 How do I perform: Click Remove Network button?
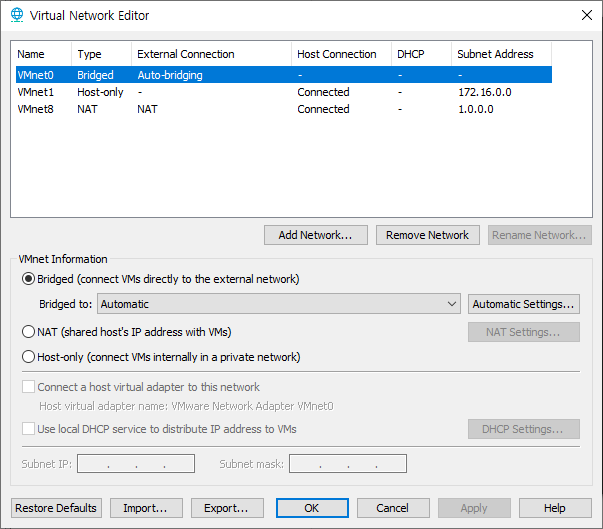pyautogui.click(x=428, y=235)
